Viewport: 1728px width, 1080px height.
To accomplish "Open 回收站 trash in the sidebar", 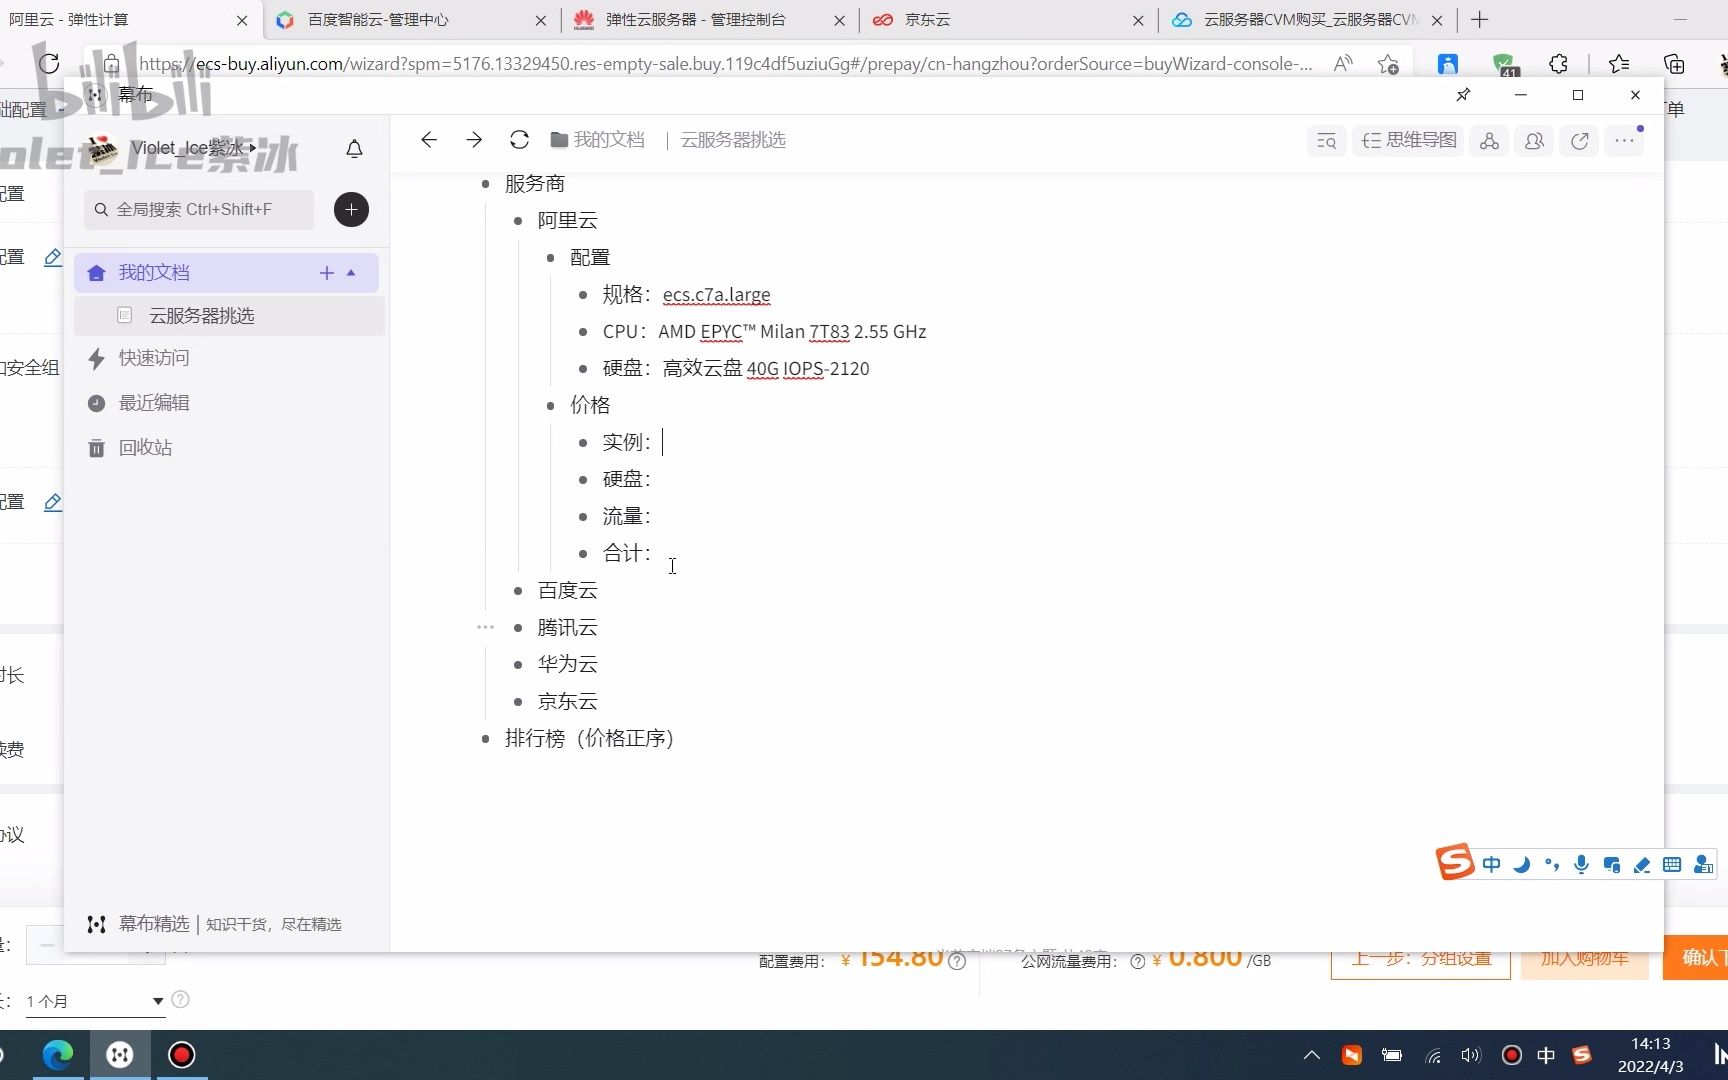I will pyautogui.click(x=145, y=448).
